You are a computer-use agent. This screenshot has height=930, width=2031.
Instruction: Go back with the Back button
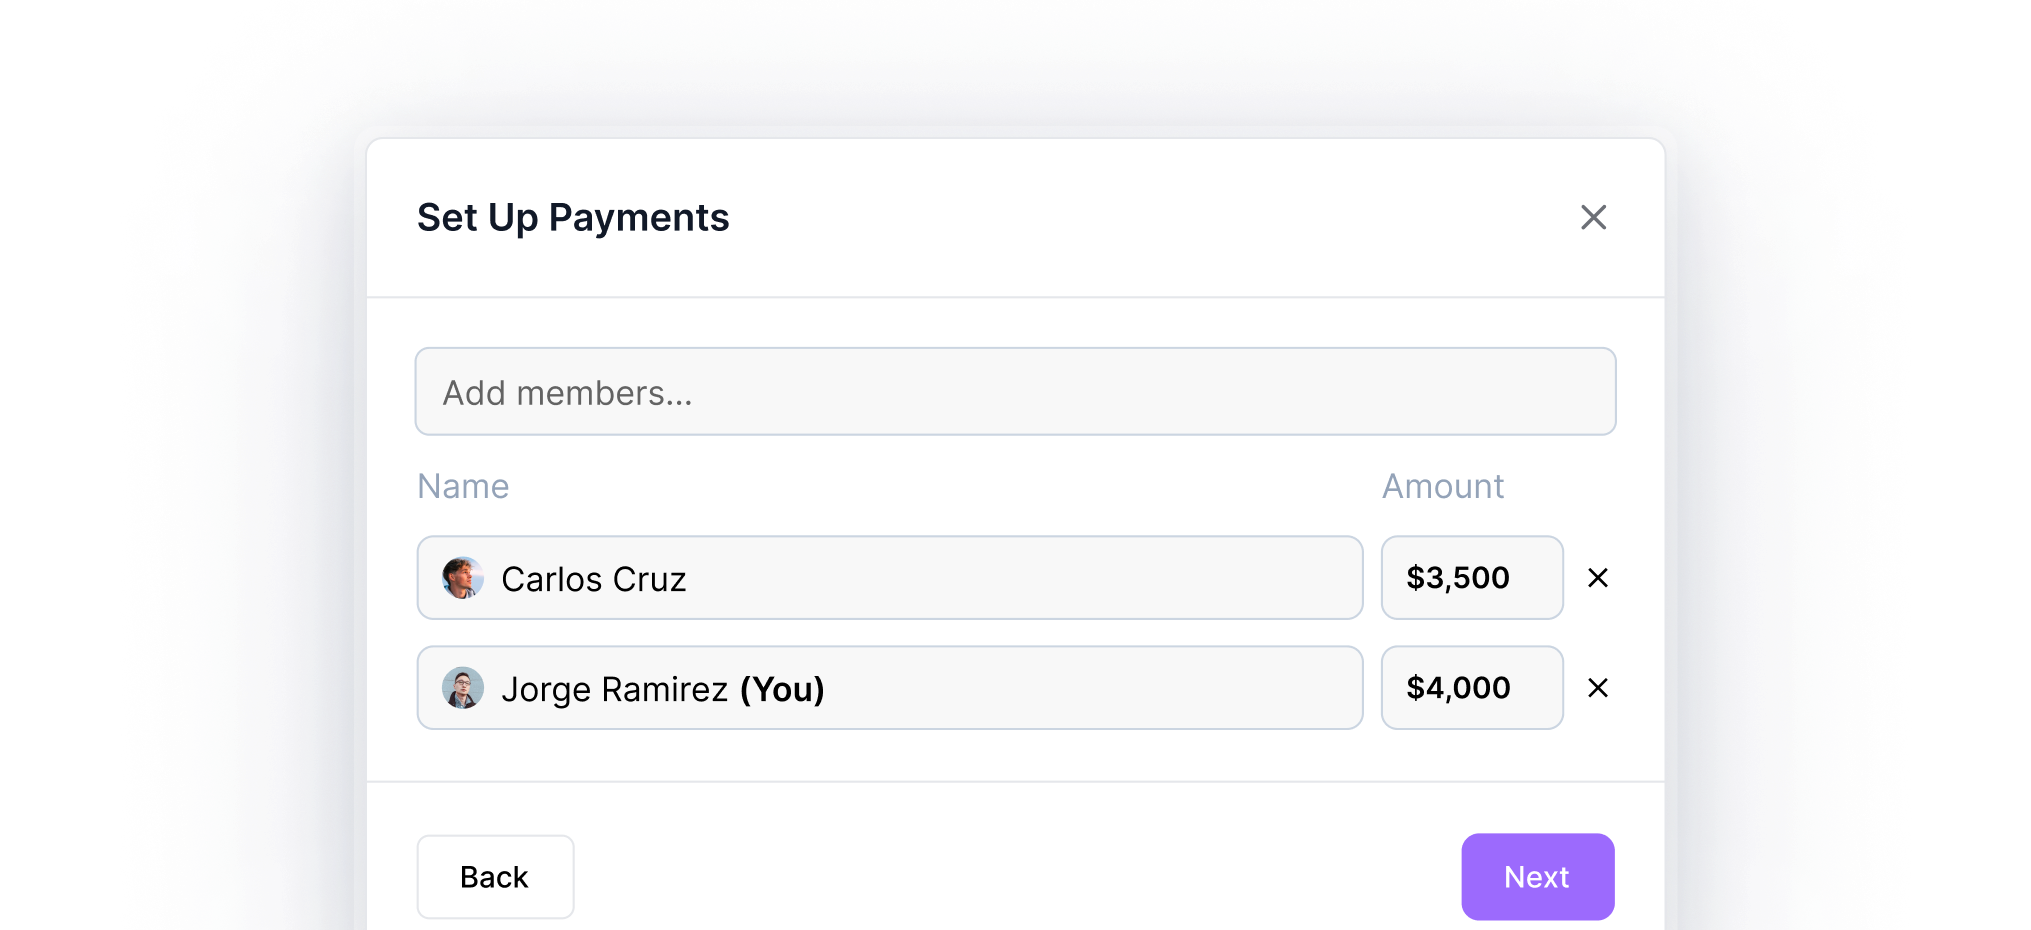(x=495, y=877)
